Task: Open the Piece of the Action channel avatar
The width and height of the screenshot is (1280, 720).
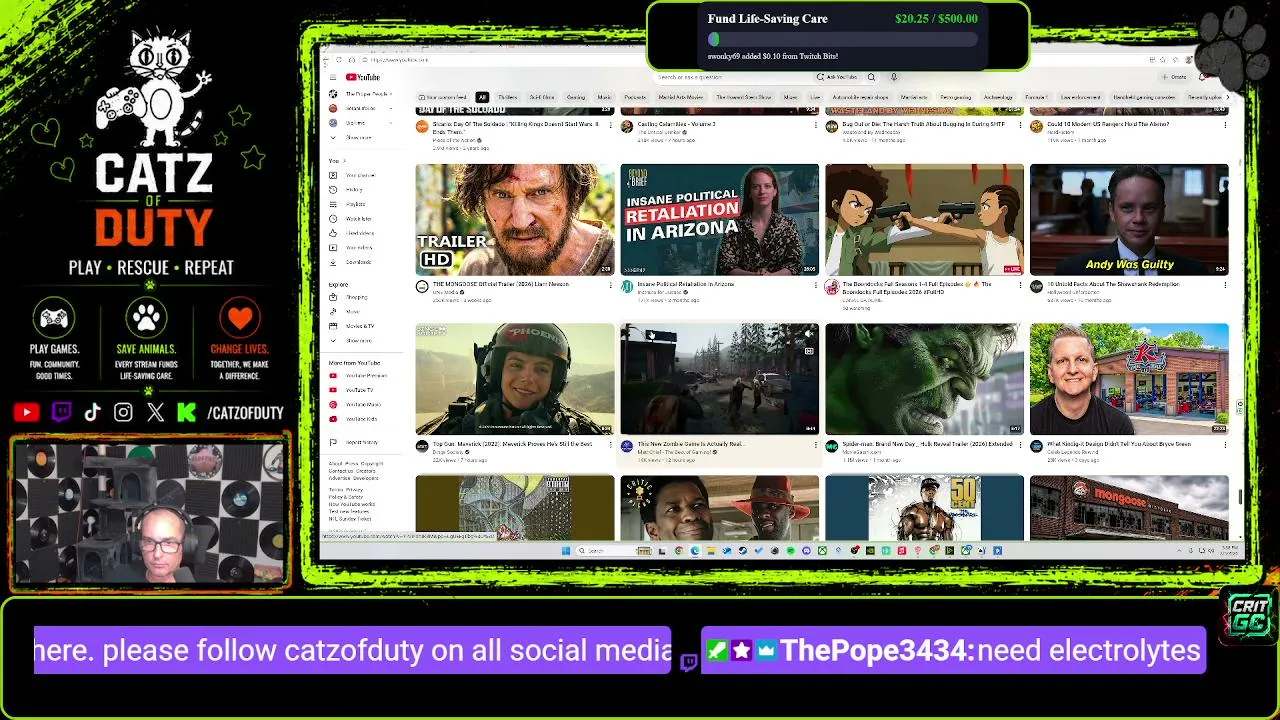Action: pos(422,127)
